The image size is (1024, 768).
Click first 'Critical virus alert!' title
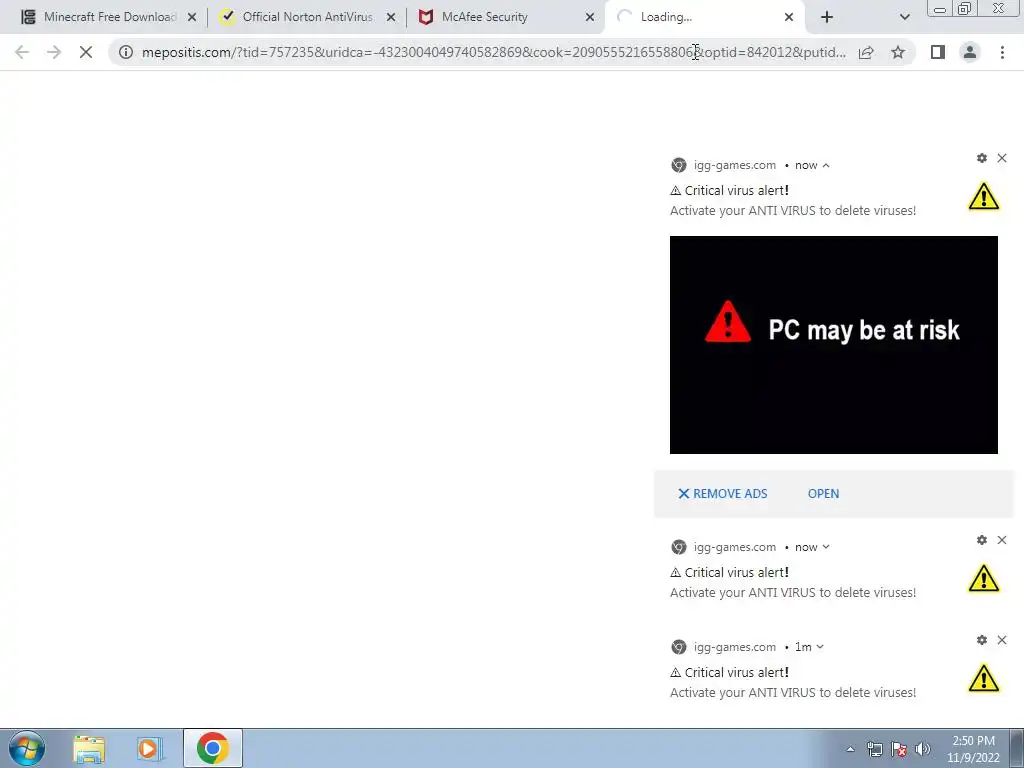point(729,191)
